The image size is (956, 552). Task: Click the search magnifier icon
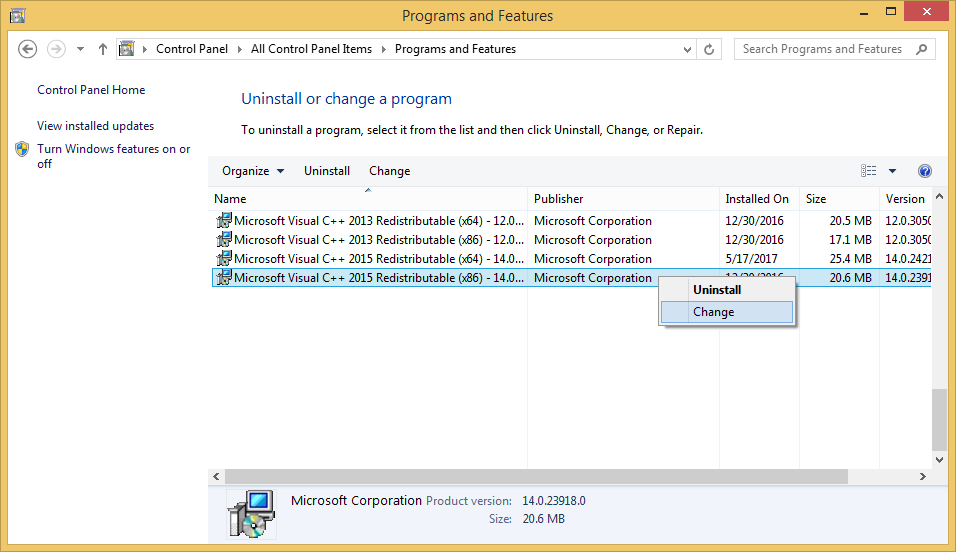[x=921, y=49]
